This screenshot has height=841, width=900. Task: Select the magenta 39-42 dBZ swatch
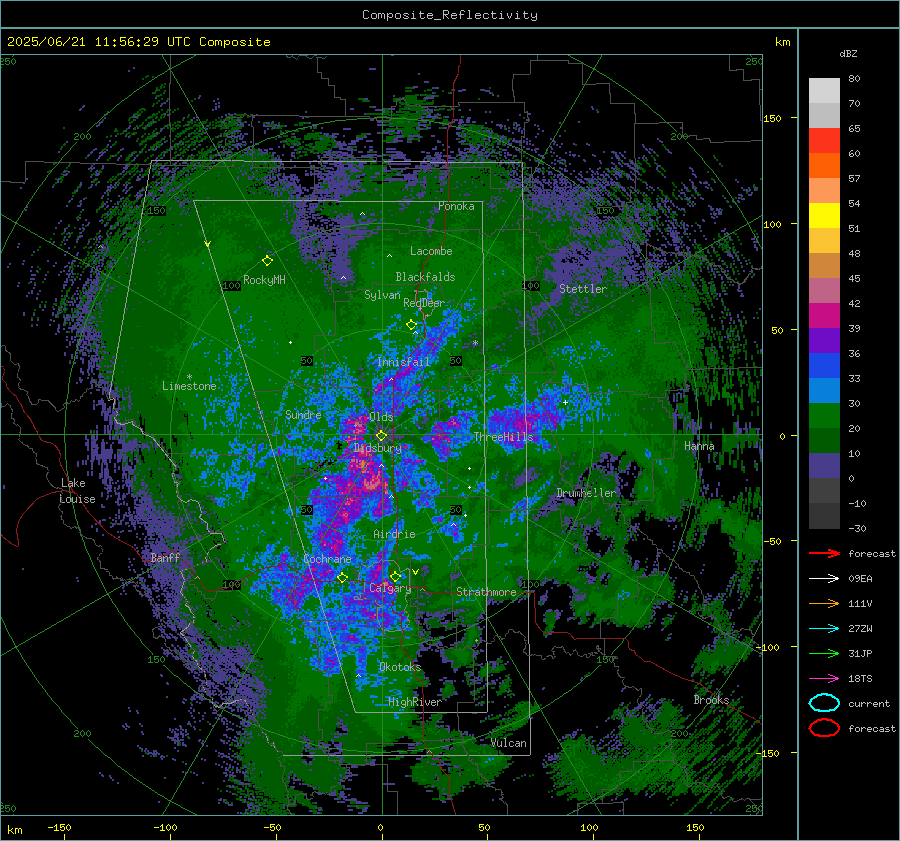(824, 316)
